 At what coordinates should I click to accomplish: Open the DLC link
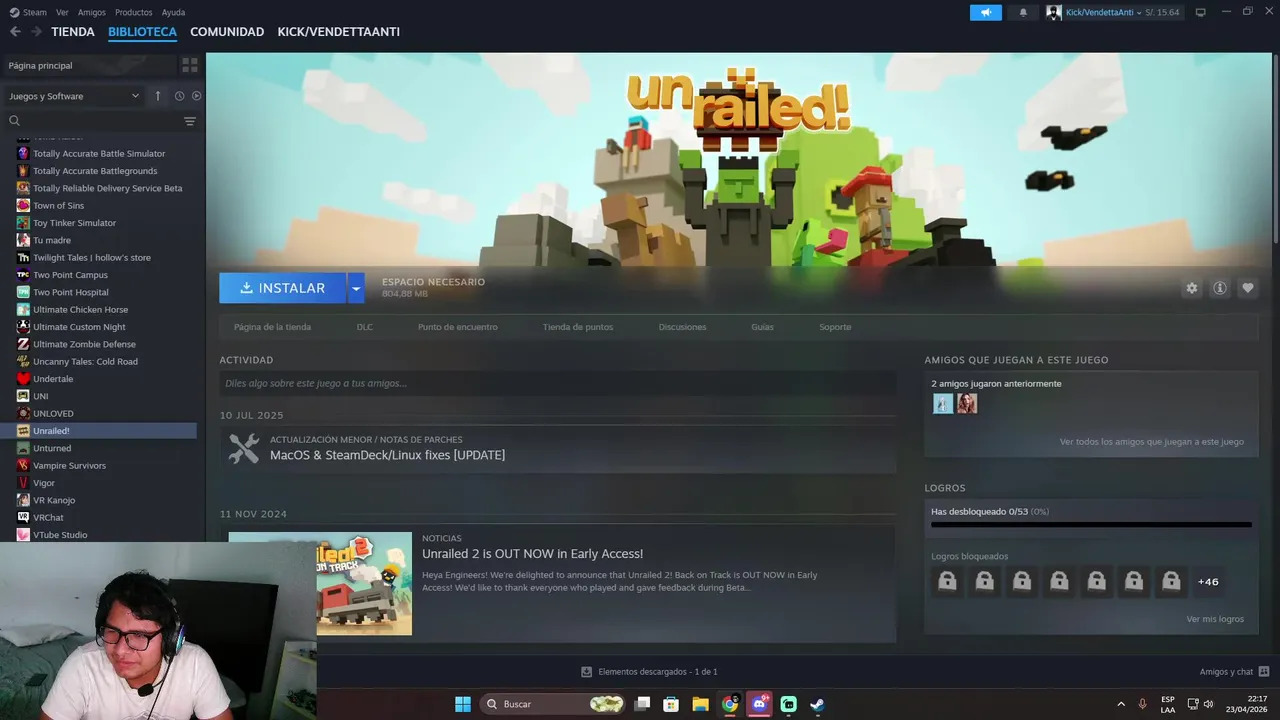(365, 327)
